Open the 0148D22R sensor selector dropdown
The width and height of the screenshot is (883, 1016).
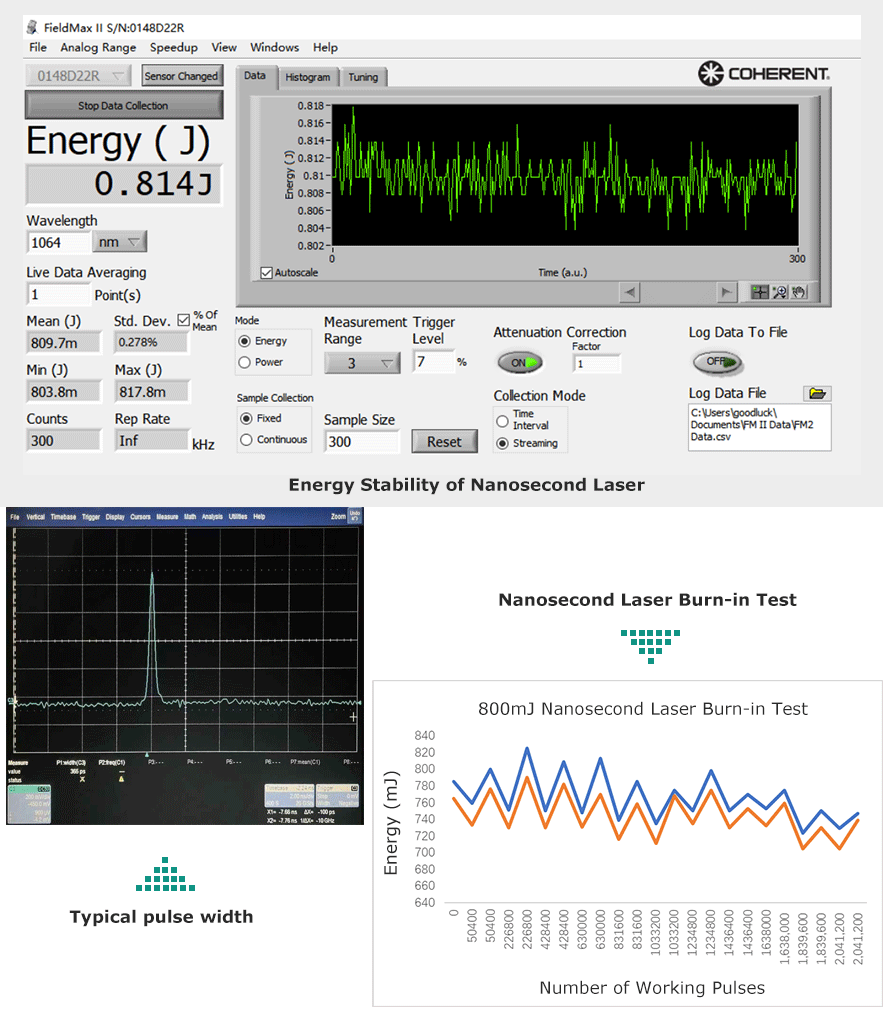78,76
